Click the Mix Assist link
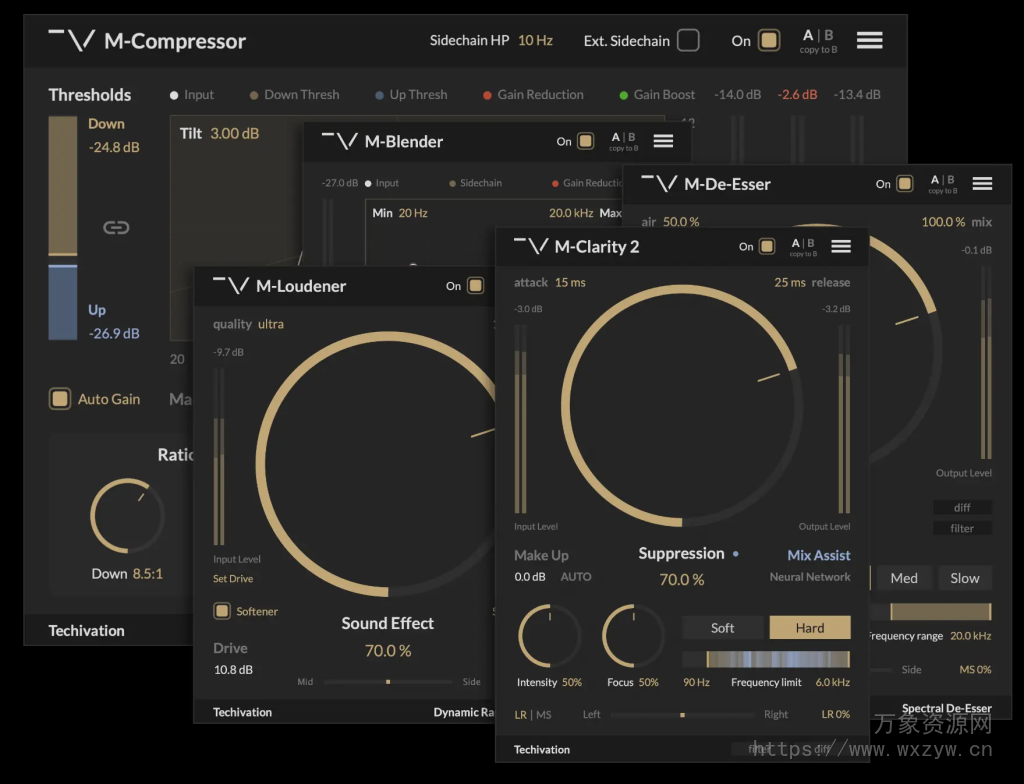 (818, 555)
